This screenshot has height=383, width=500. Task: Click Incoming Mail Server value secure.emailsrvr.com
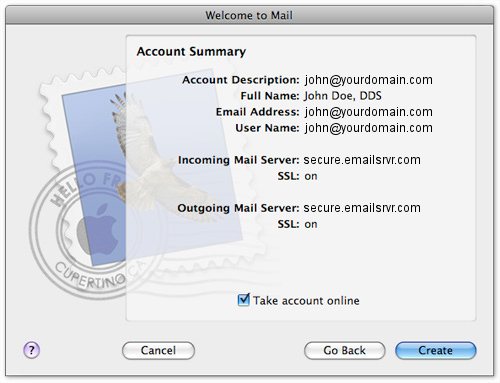coord(362,160)
